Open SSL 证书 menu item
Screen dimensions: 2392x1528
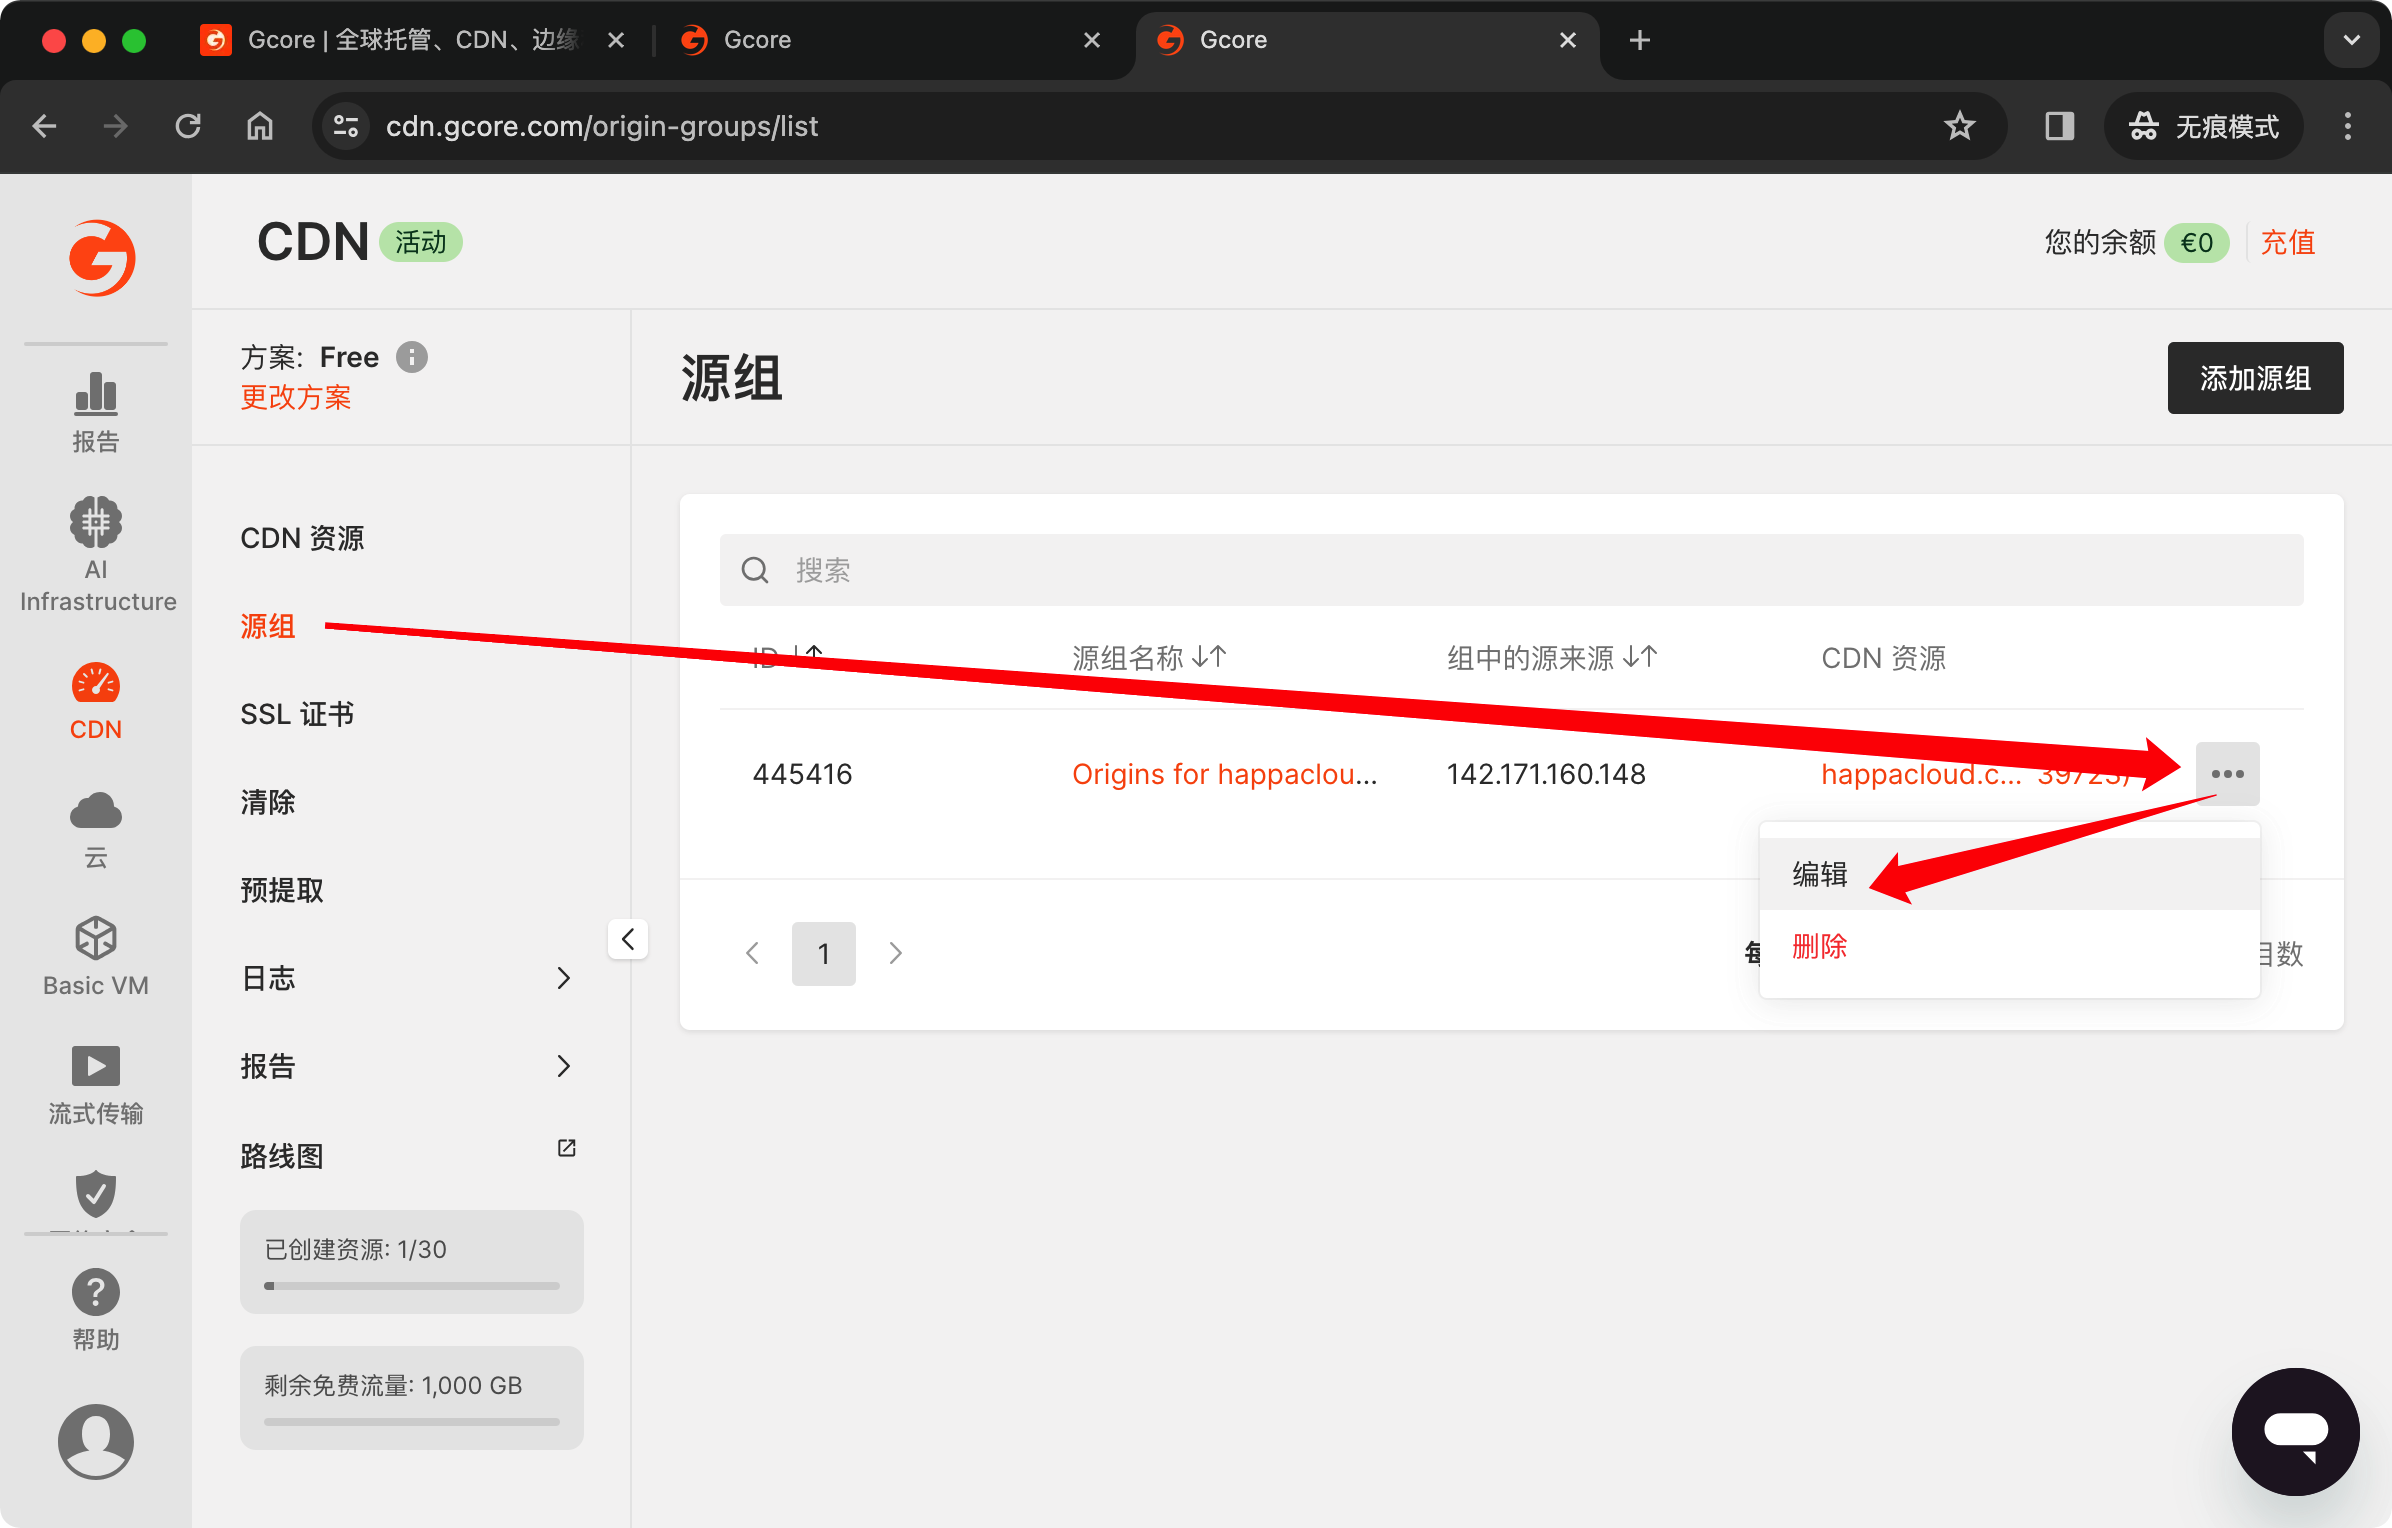tap(297, 714)
